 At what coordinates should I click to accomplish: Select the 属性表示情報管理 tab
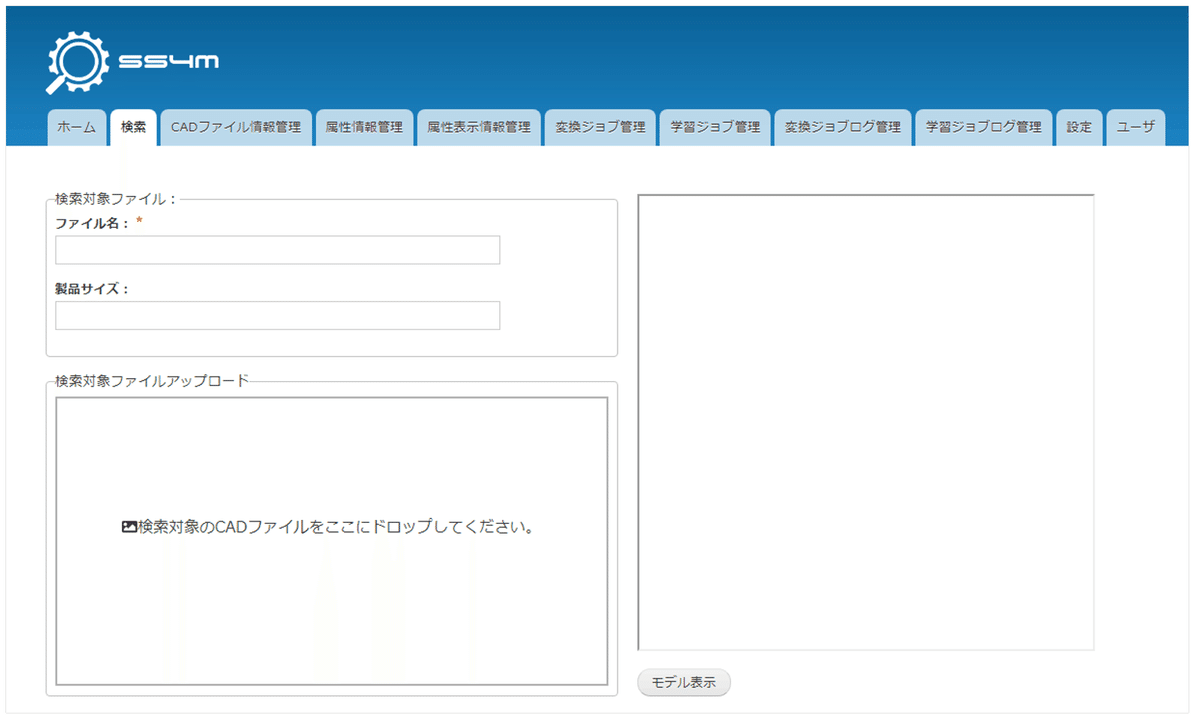[x=478, y=127]
